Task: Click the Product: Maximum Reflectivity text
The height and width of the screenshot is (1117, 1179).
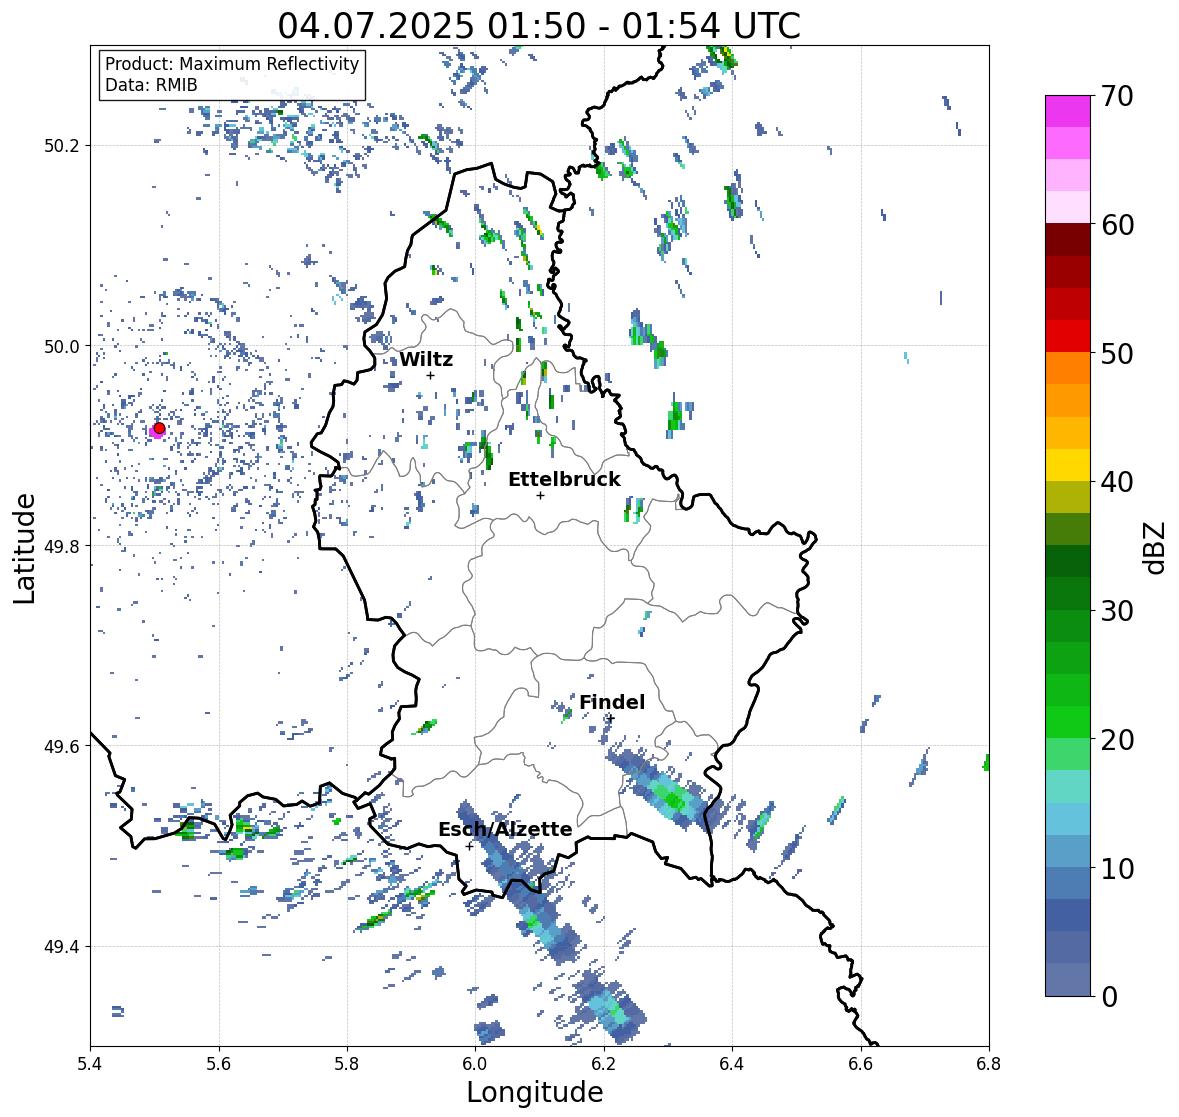Action: [232, 64]
